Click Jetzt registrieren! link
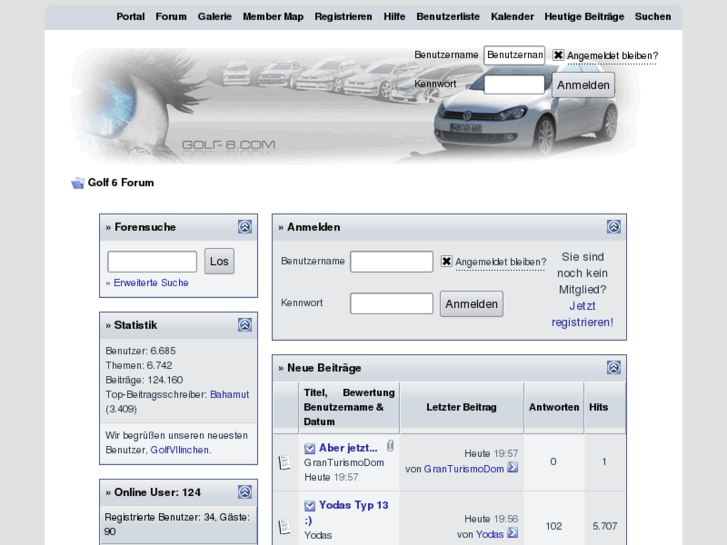The height and width of the screenshot is (545, 727). click(582, 314)
